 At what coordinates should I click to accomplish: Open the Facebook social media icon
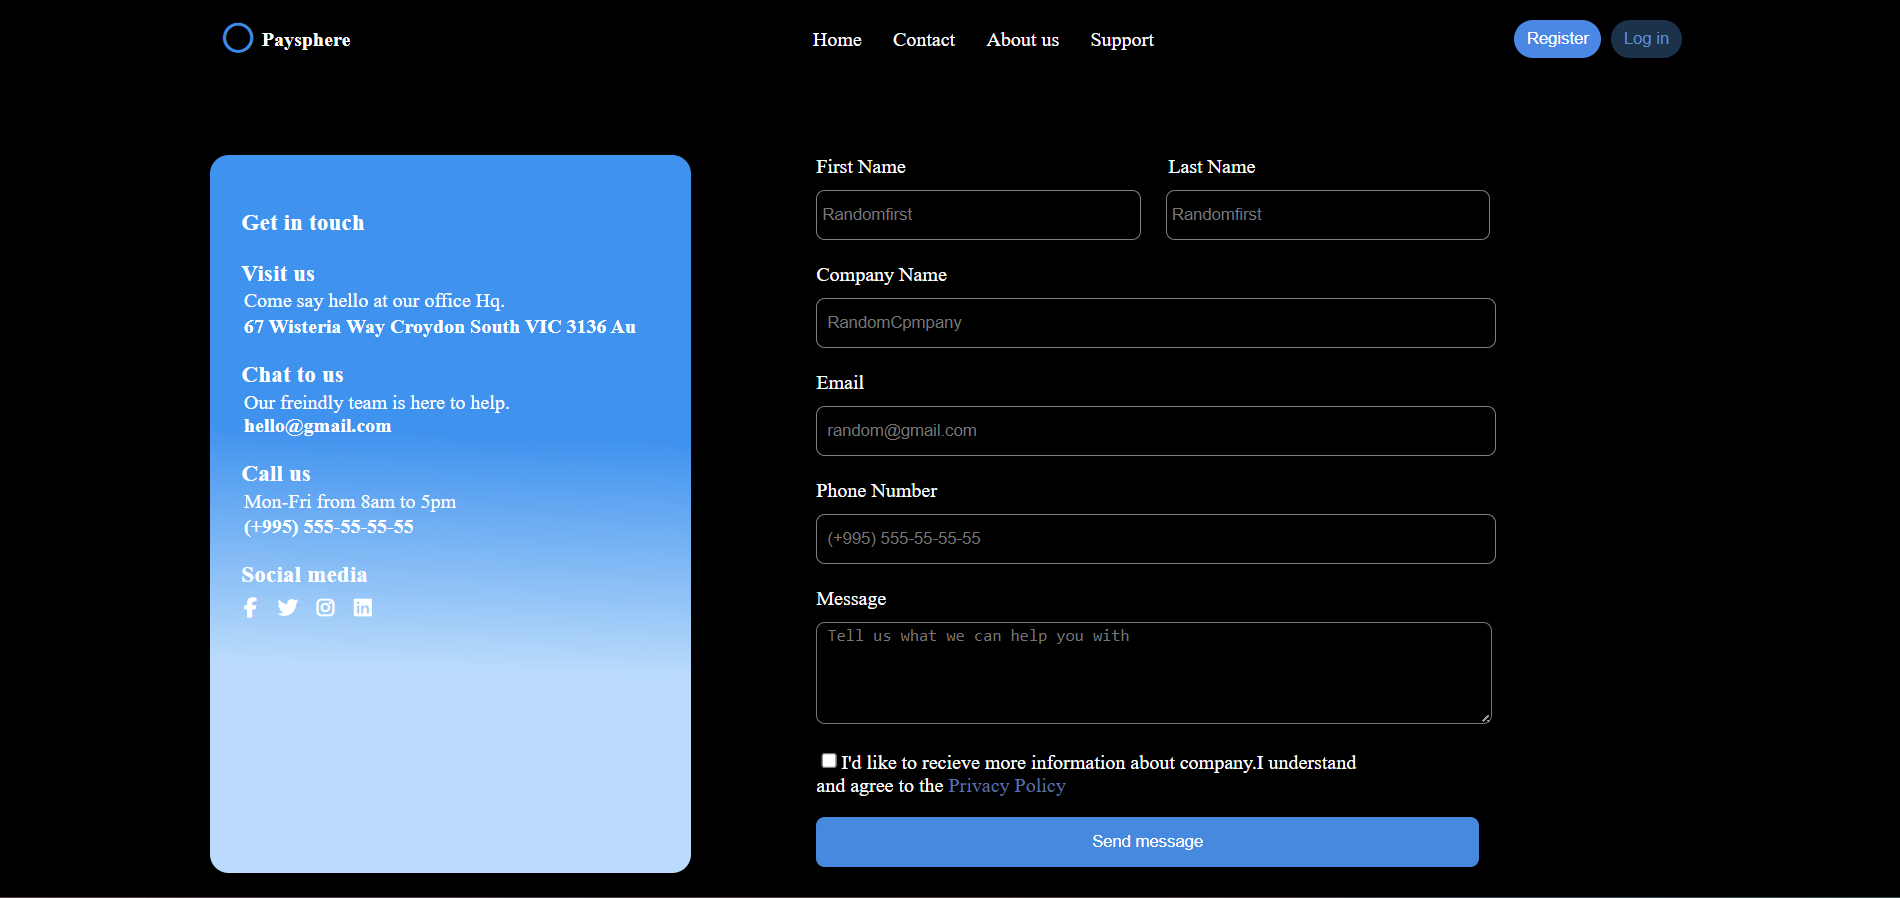(250, 608)
